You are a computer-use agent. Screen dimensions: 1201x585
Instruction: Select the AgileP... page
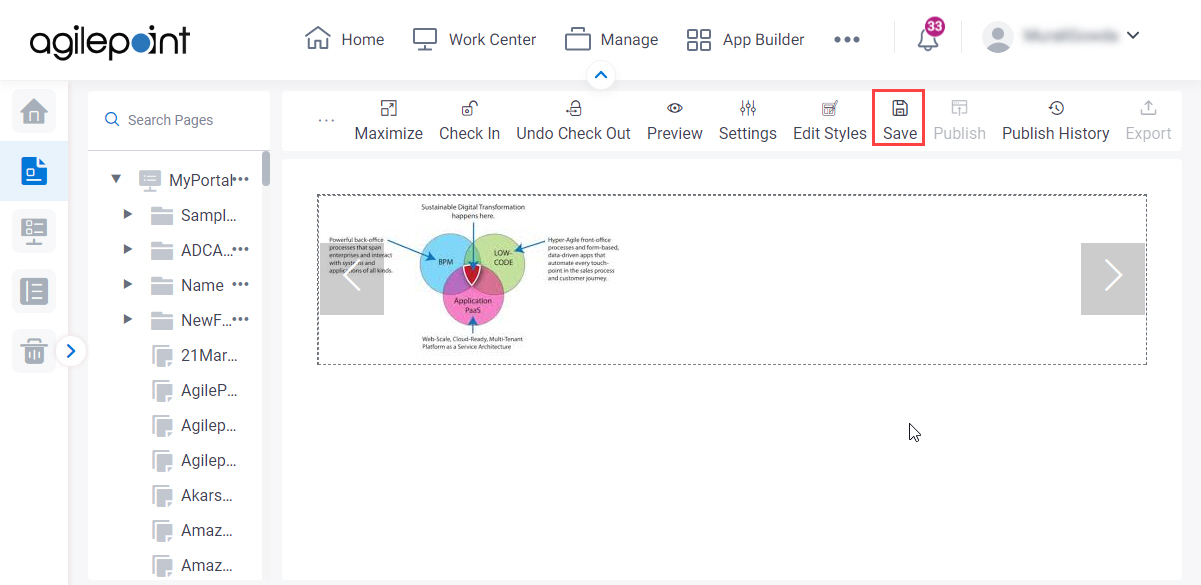click(x=194, y=390)
